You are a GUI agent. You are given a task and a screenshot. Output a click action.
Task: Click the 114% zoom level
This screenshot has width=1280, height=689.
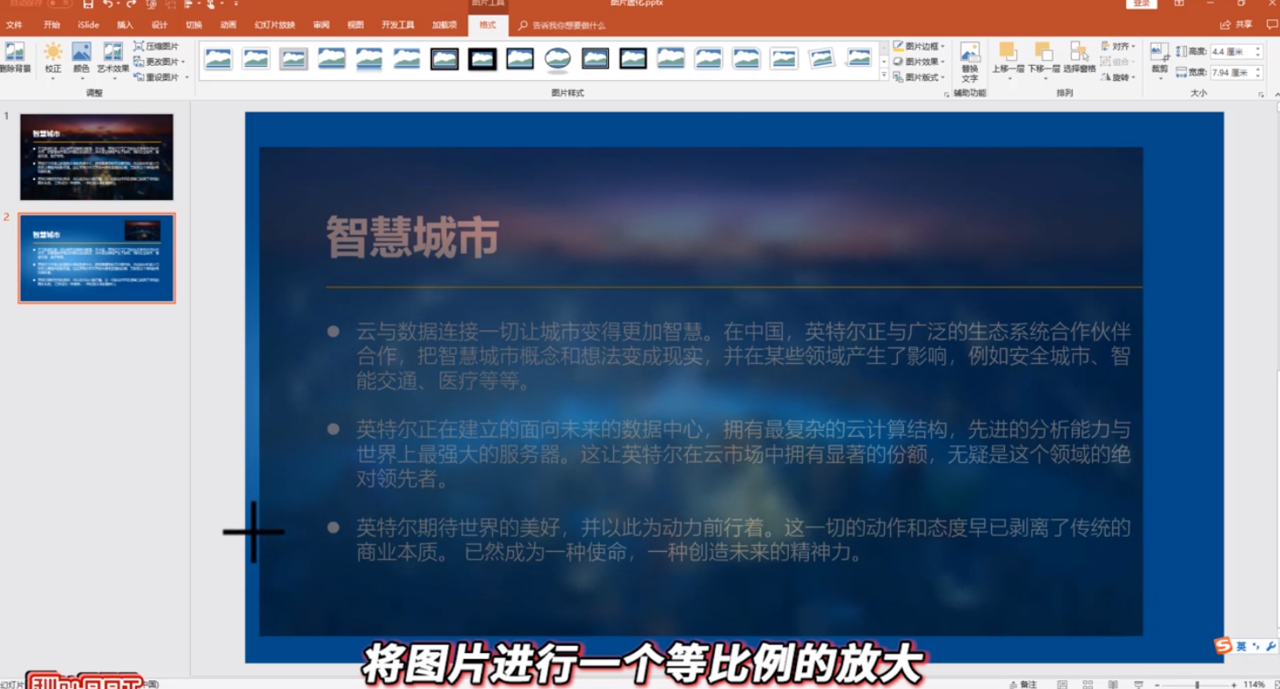pos(1254,685)
